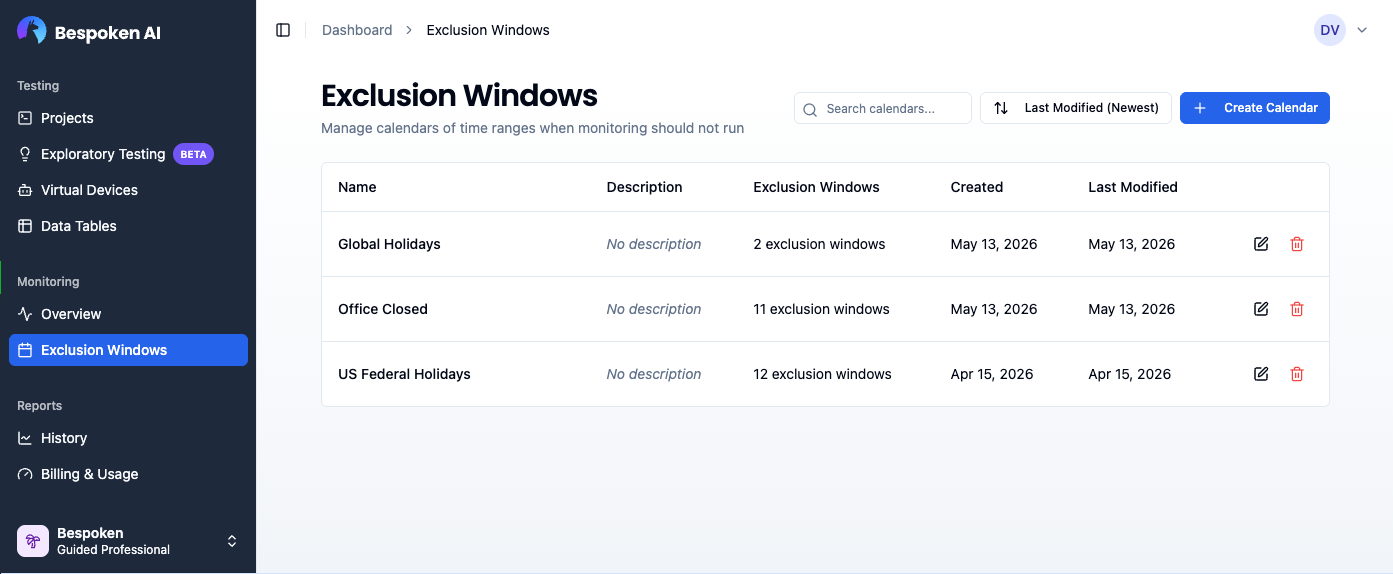The width and height of the screenshot is (1393, 574).
Task: Focus the Search calendars field
Action: click(x=883, y=108)
